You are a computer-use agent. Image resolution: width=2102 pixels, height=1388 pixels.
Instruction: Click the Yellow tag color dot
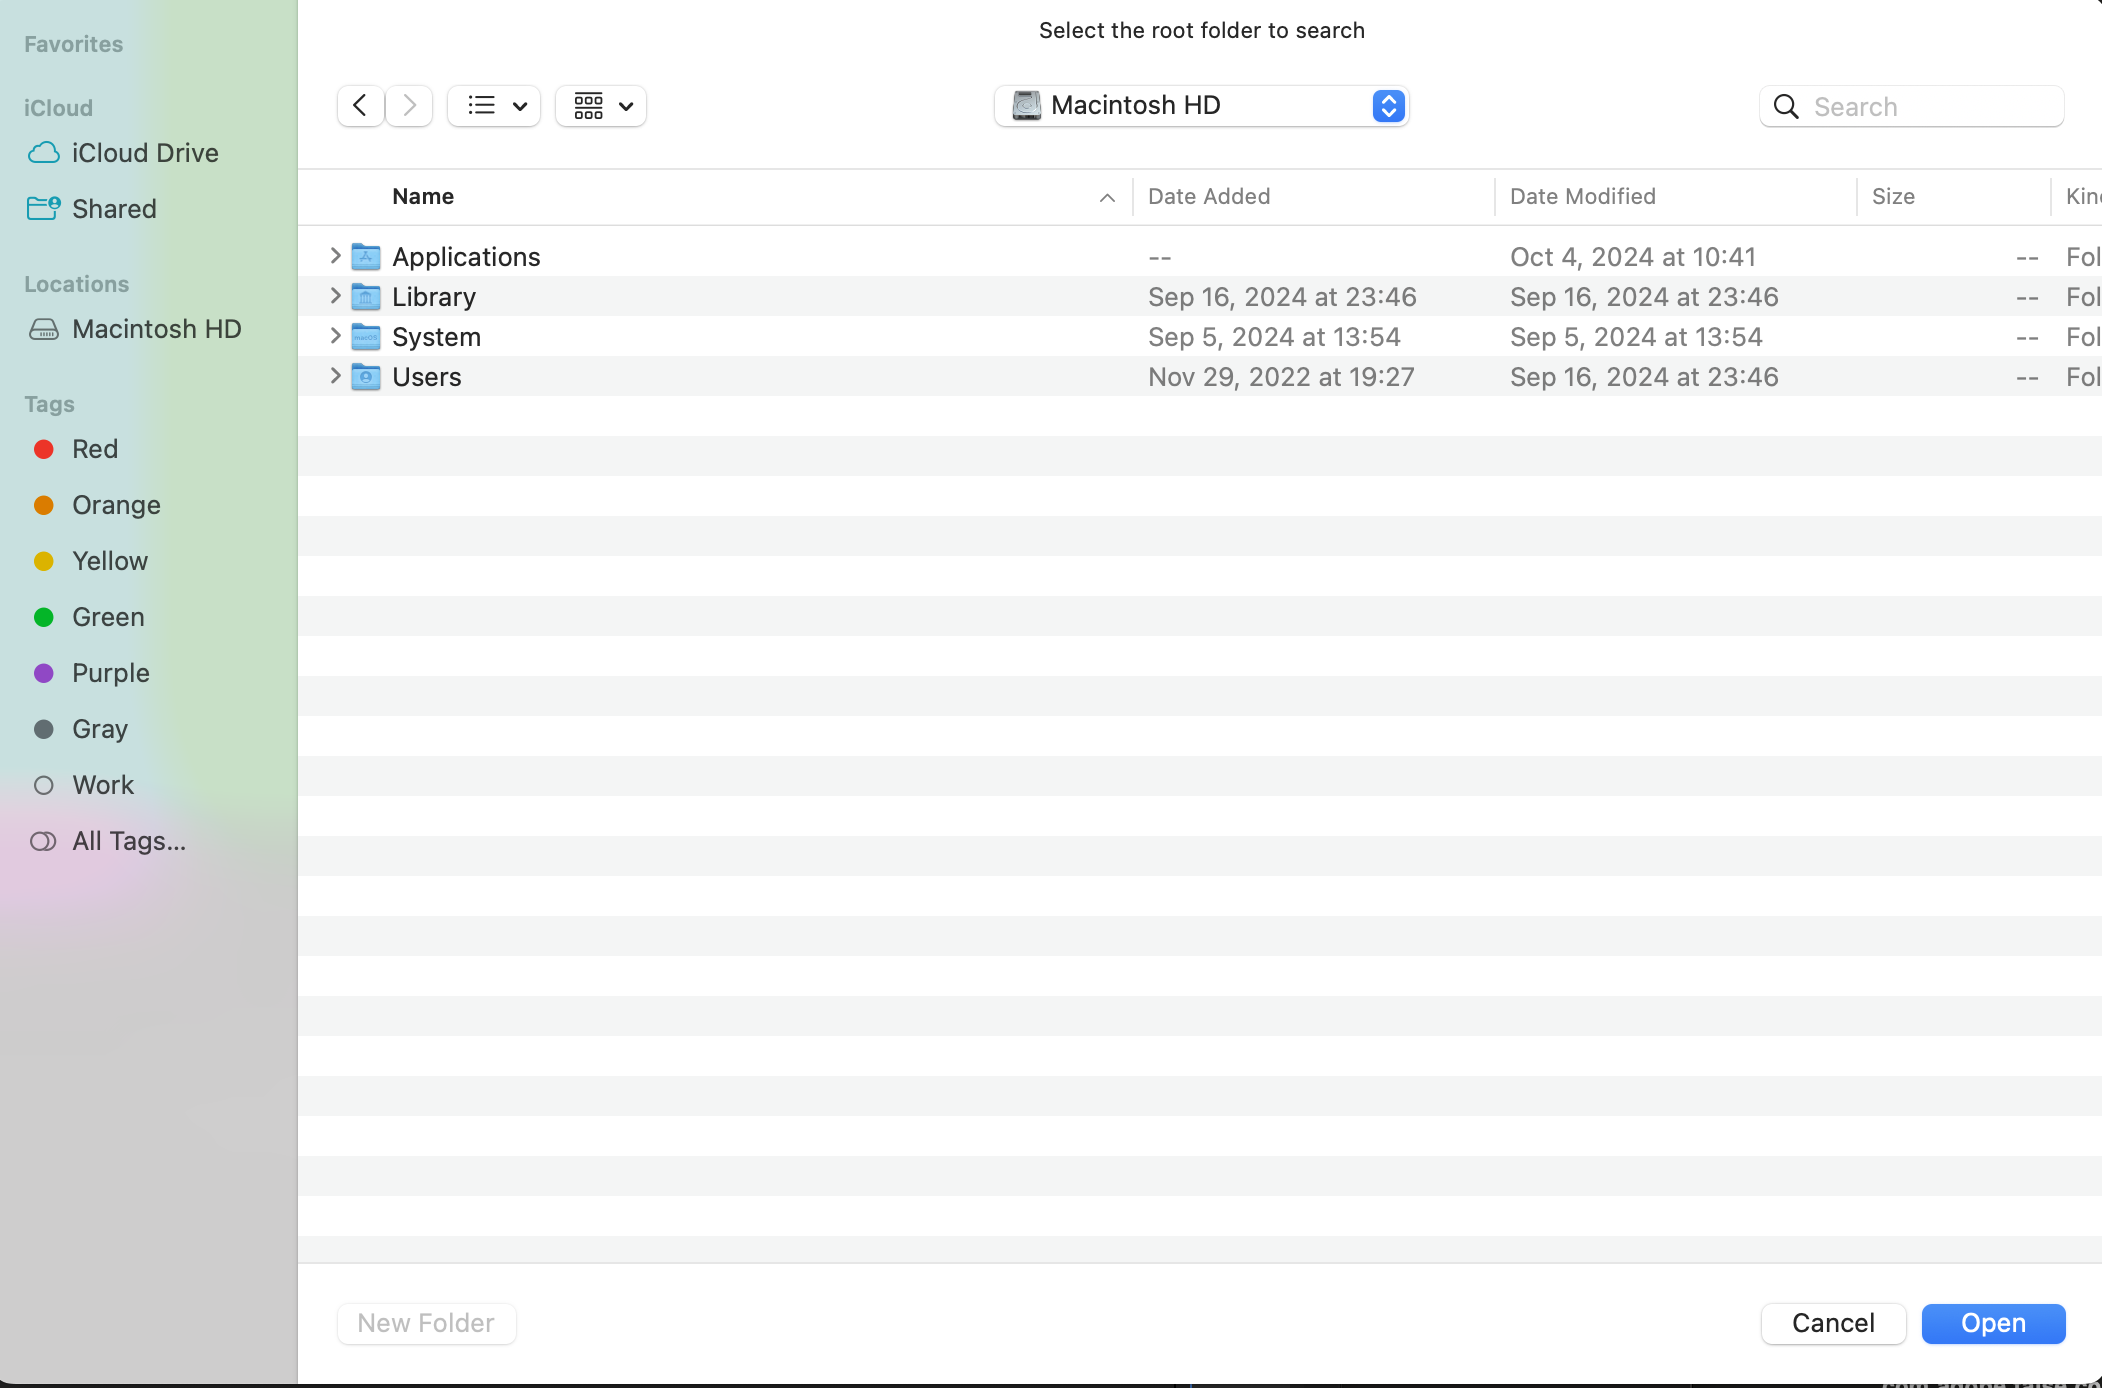coord(44,561)
